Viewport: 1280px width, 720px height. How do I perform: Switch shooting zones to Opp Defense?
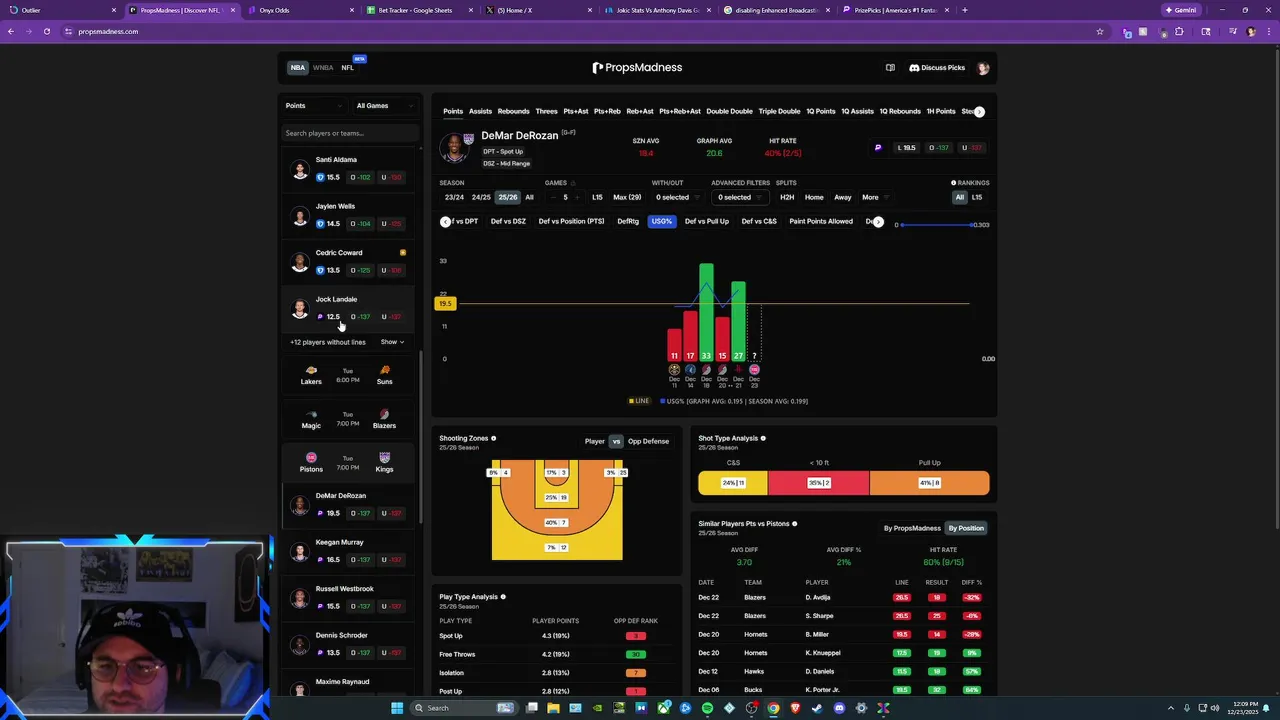[648, 441]
